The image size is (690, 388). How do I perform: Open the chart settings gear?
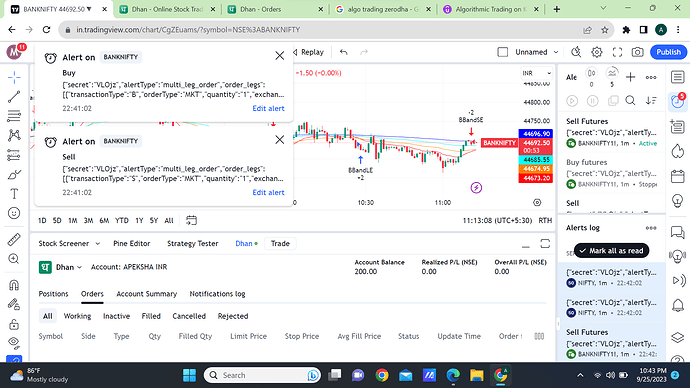(x=596, y=52)
